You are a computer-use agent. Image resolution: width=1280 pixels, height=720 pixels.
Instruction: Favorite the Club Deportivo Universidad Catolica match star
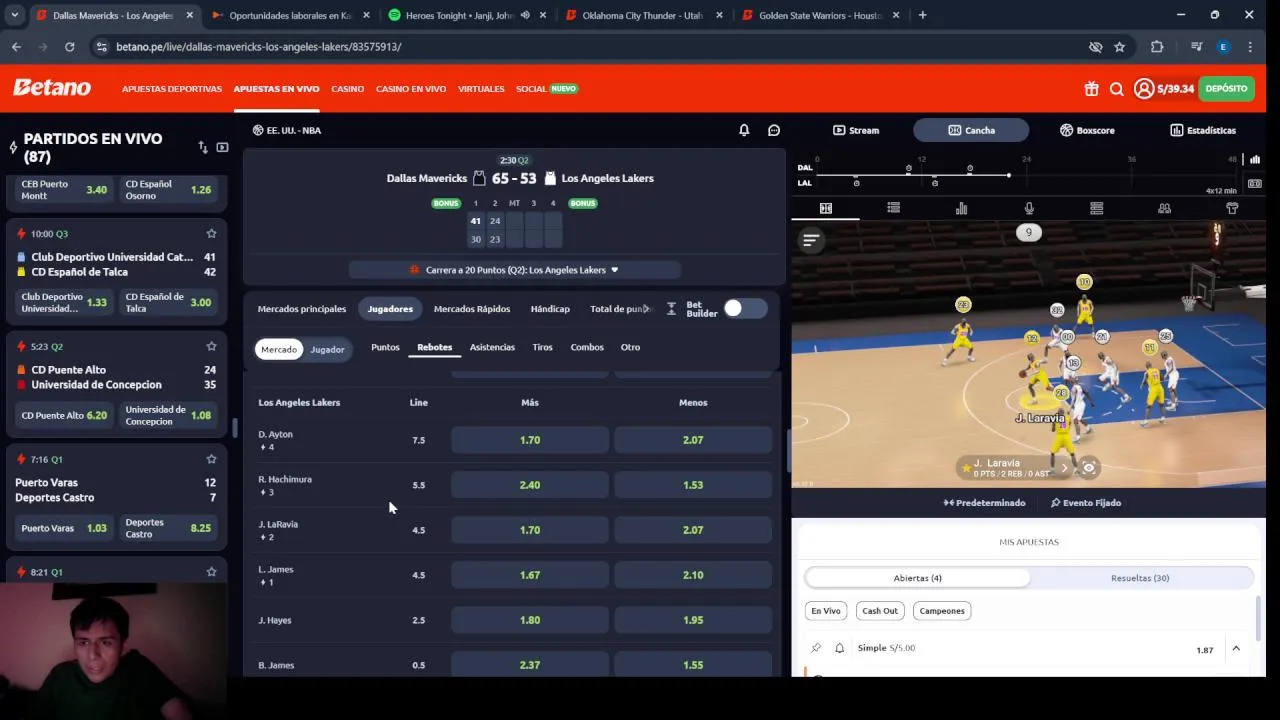coord(211,233)
